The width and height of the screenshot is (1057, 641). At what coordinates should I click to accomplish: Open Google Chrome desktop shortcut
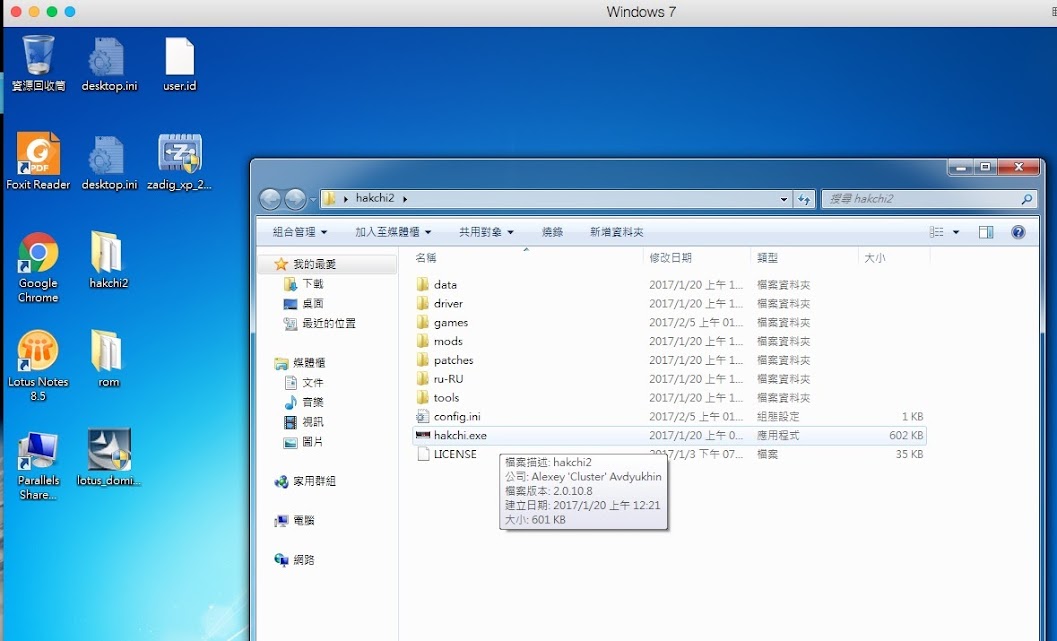click(38, 267)
